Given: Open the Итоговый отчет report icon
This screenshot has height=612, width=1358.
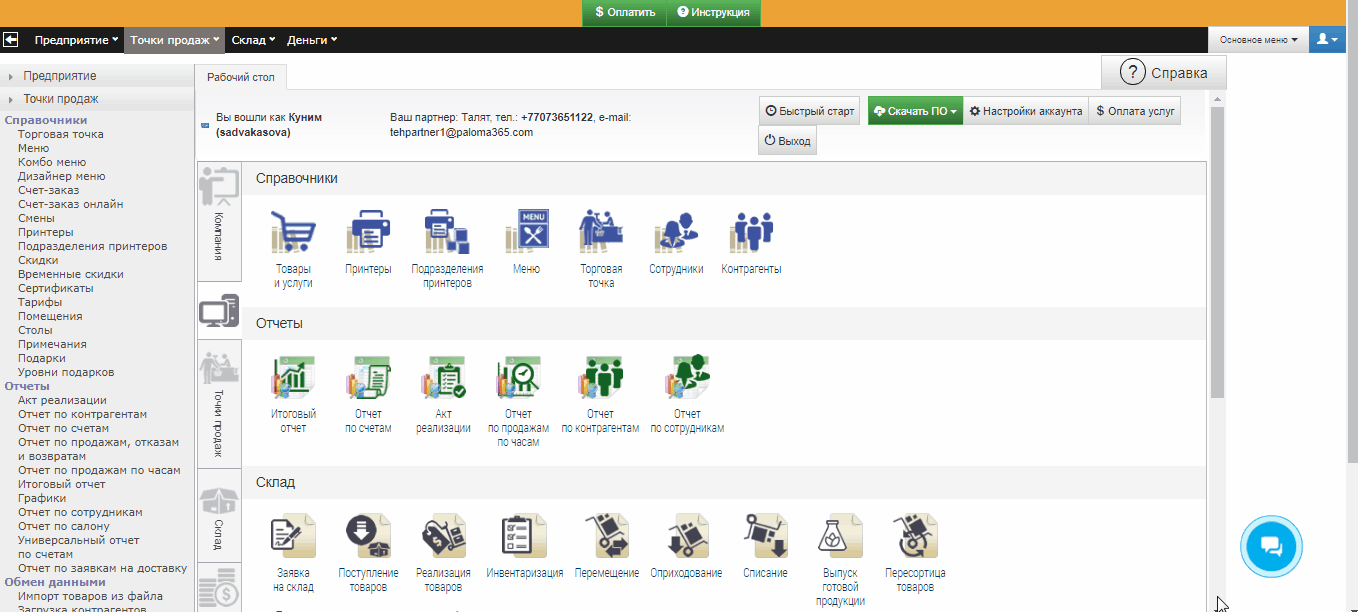Looking at the screenshot, I should pos(293,379).
